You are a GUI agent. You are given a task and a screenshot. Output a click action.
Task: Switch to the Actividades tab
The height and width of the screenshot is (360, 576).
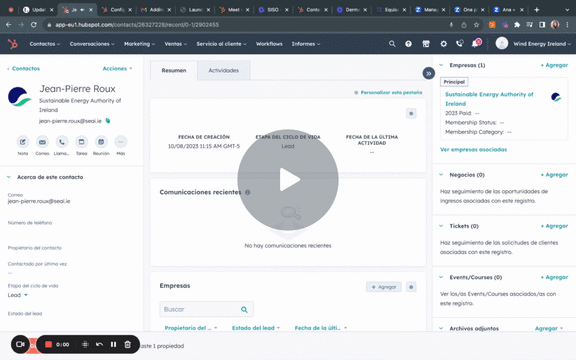pos(224,70)
